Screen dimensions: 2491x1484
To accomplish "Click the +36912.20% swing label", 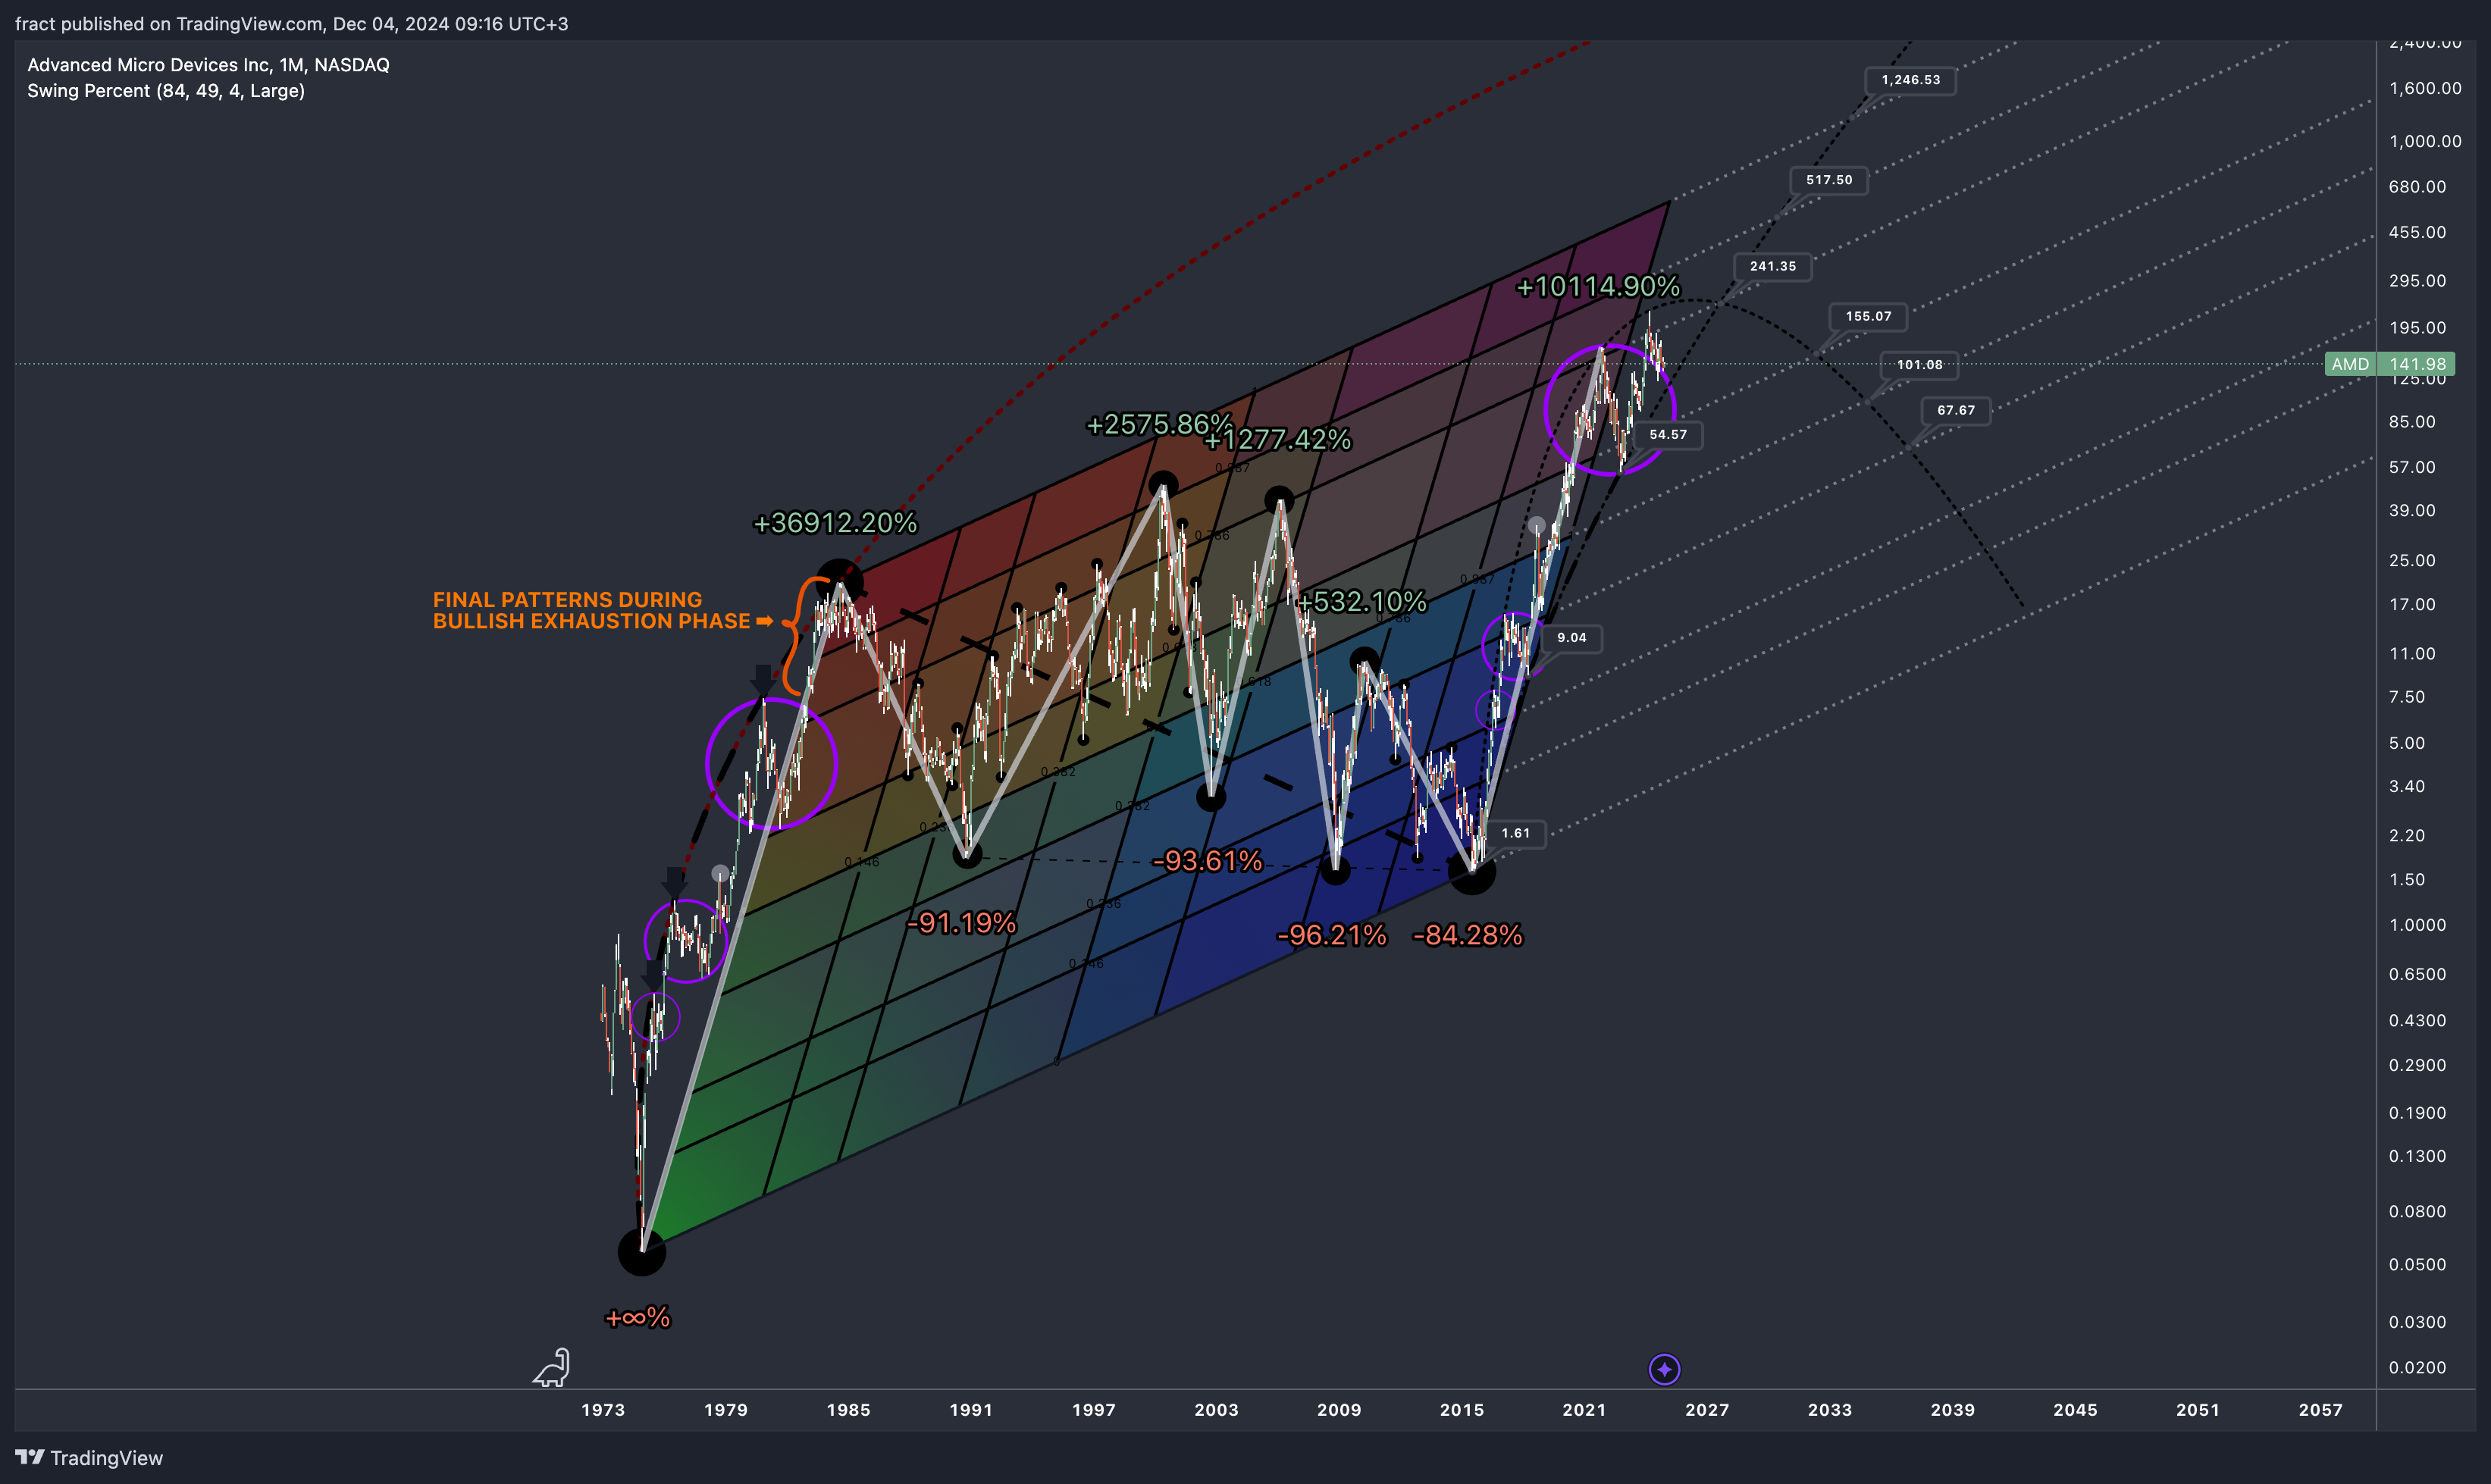I will coord(835,523).
